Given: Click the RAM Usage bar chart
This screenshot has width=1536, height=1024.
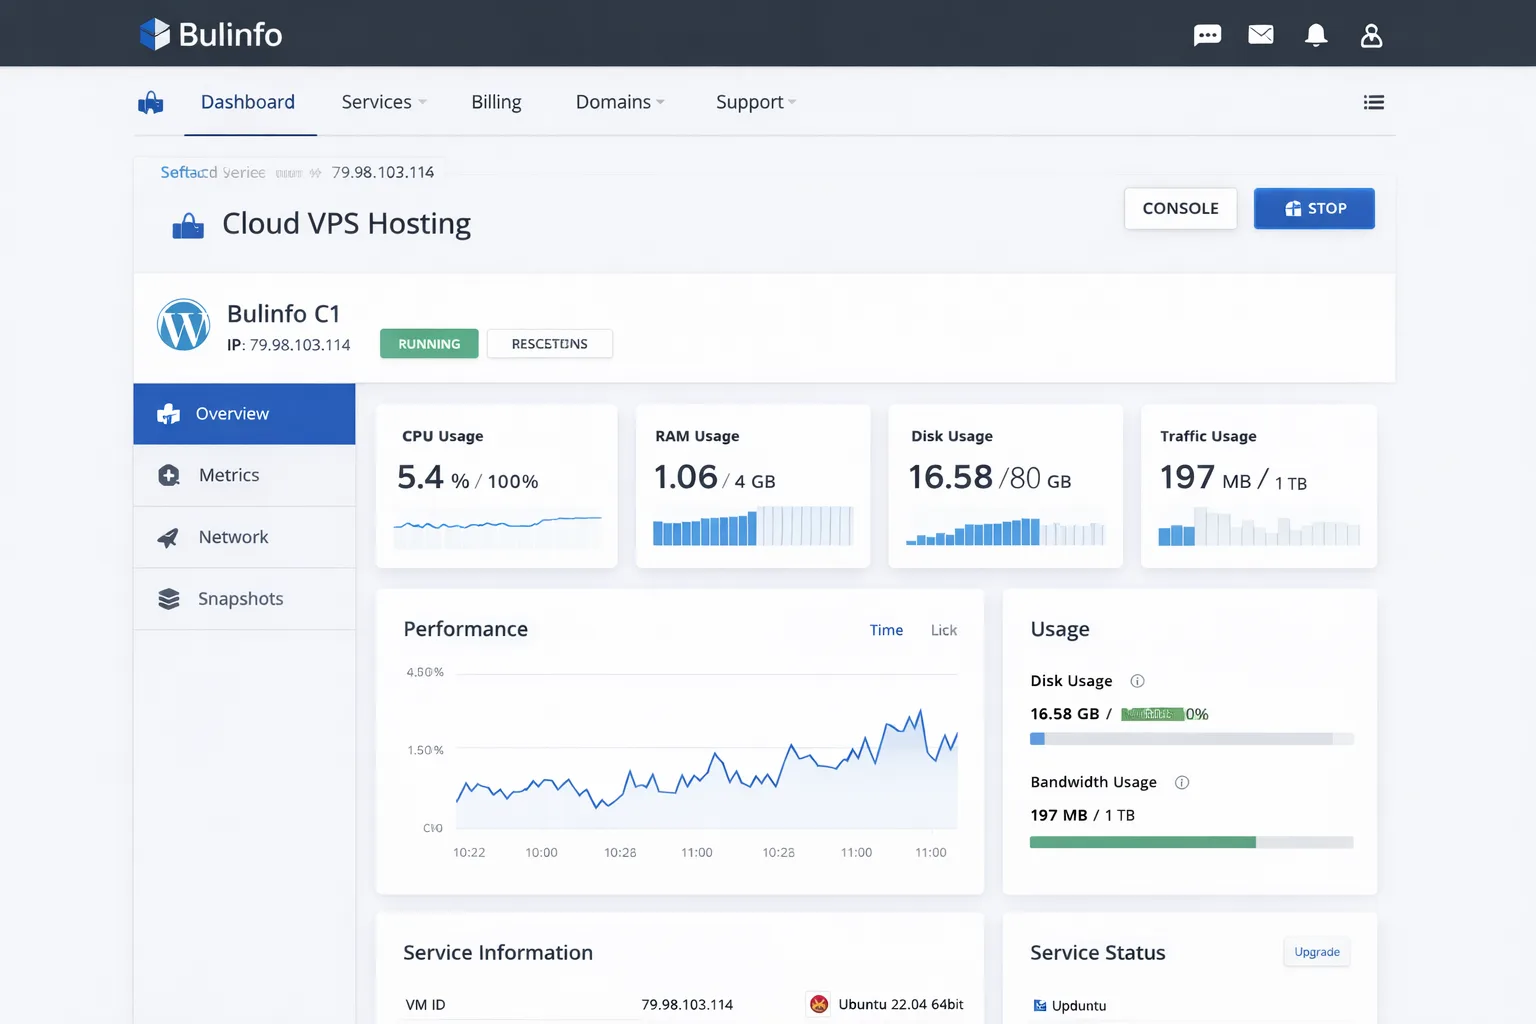Looking at the screenshot, I should (x=753, y=526).
